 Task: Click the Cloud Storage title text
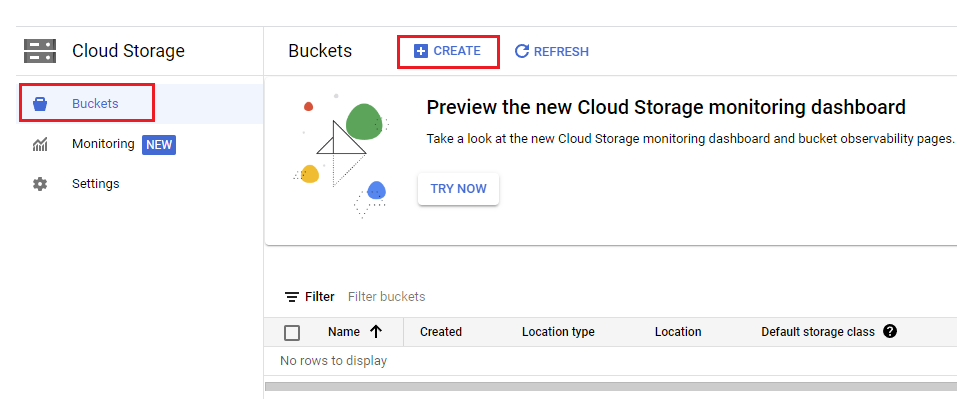pyautogui.click(x=128, y=51)
